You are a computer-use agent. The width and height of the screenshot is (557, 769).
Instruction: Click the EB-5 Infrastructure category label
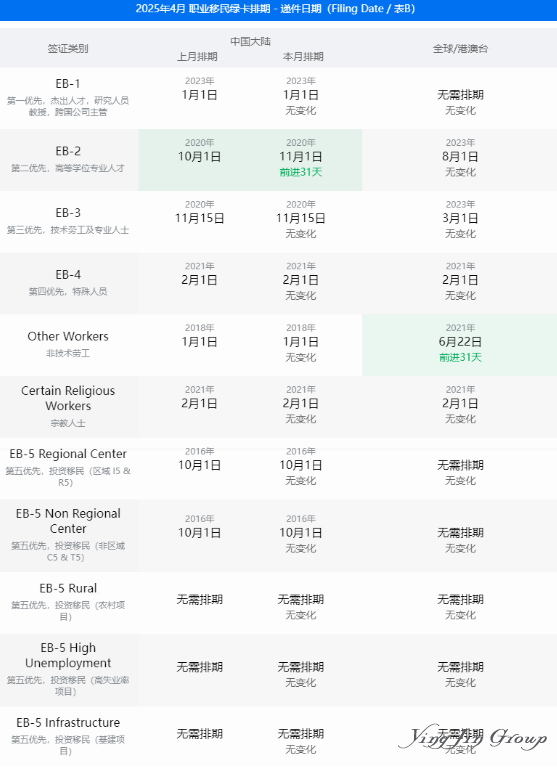pyautogui.click(x=68, y=722)
